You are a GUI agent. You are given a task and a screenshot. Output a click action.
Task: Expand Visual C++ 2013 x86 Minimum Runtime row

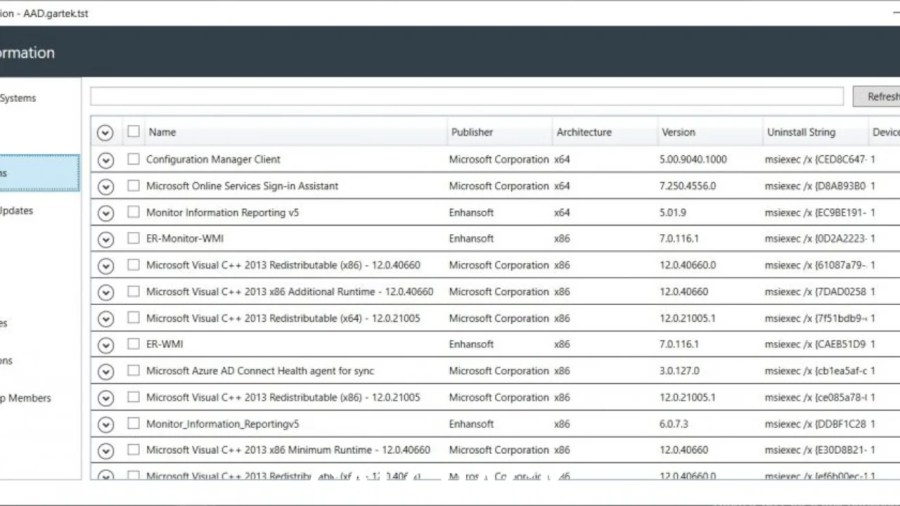click(106, 450)
